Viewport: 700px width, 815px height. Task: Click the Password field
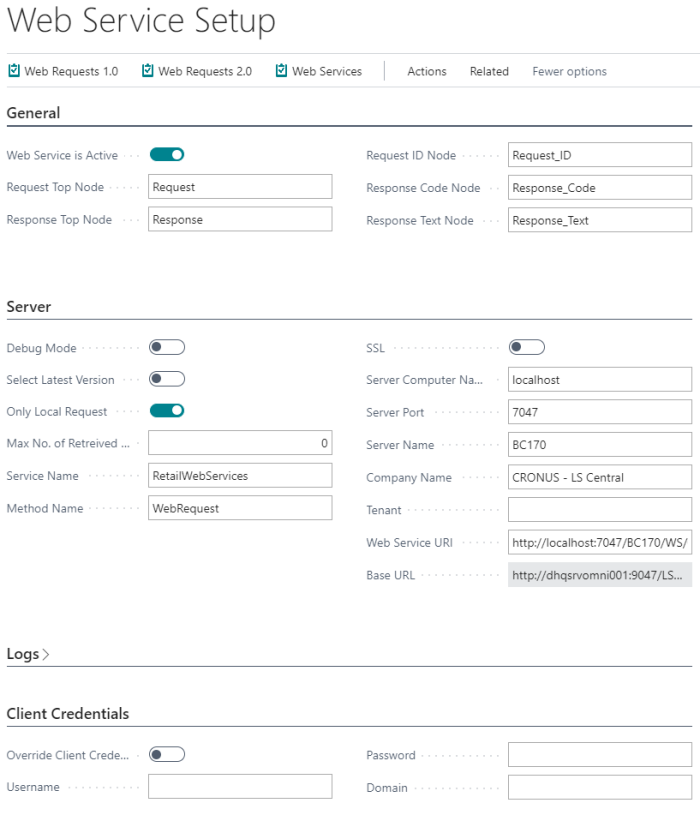coord(598,754)
